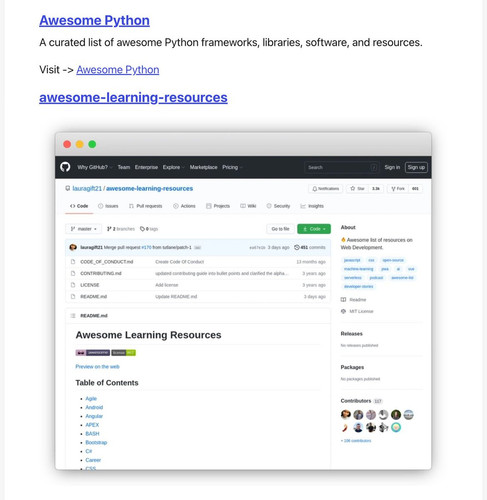Select Team in the GitHub nav bar

click(124, 167)
